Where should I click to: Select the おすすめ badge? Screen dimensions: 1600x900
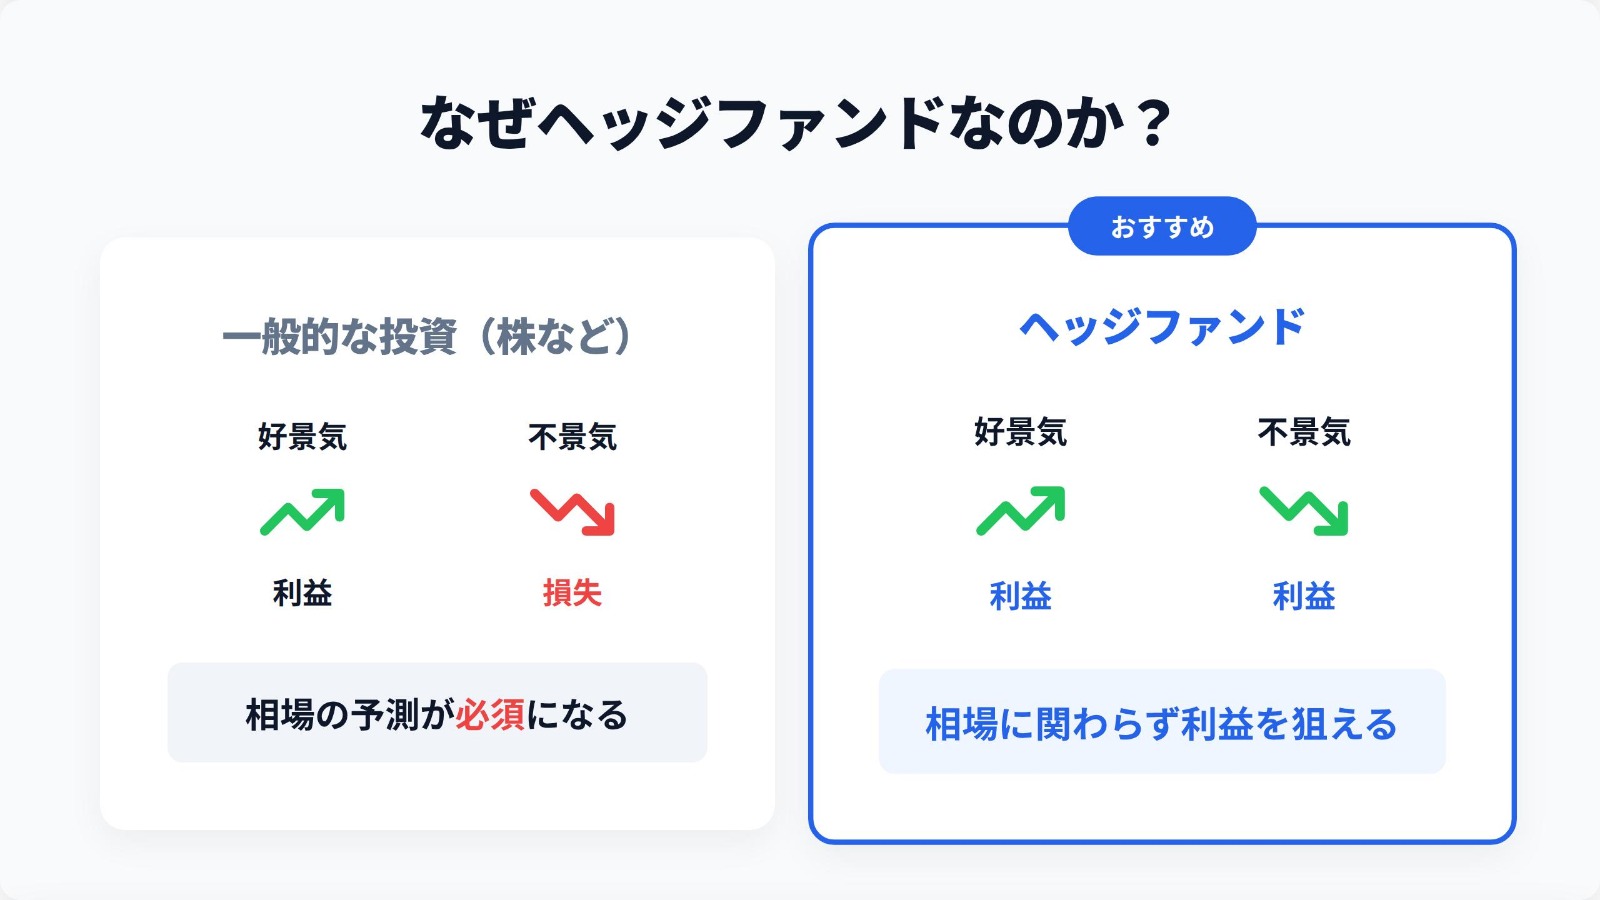click(1162, 226)
